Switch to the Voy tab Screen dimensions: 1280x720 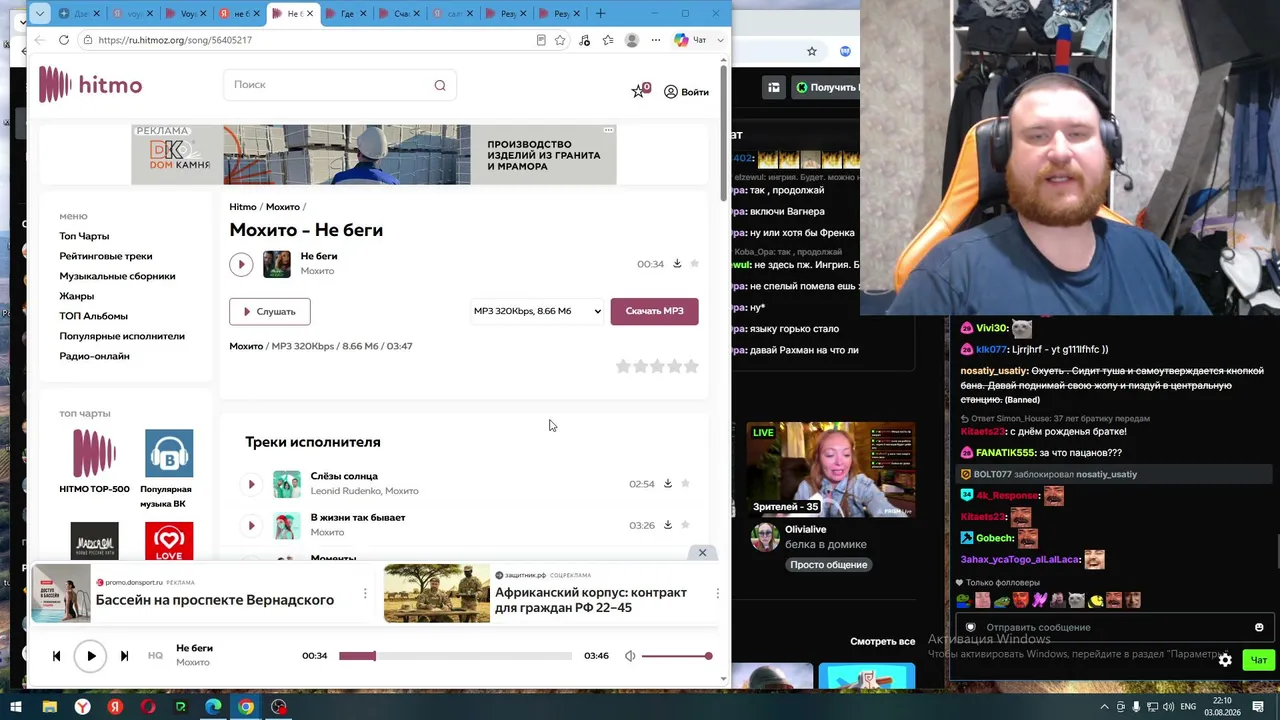click(185, 14)
